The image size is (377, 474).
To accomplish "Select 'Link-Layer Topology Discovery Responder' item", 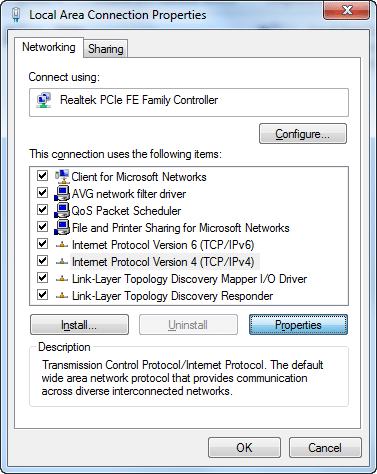I will [172, 296].
